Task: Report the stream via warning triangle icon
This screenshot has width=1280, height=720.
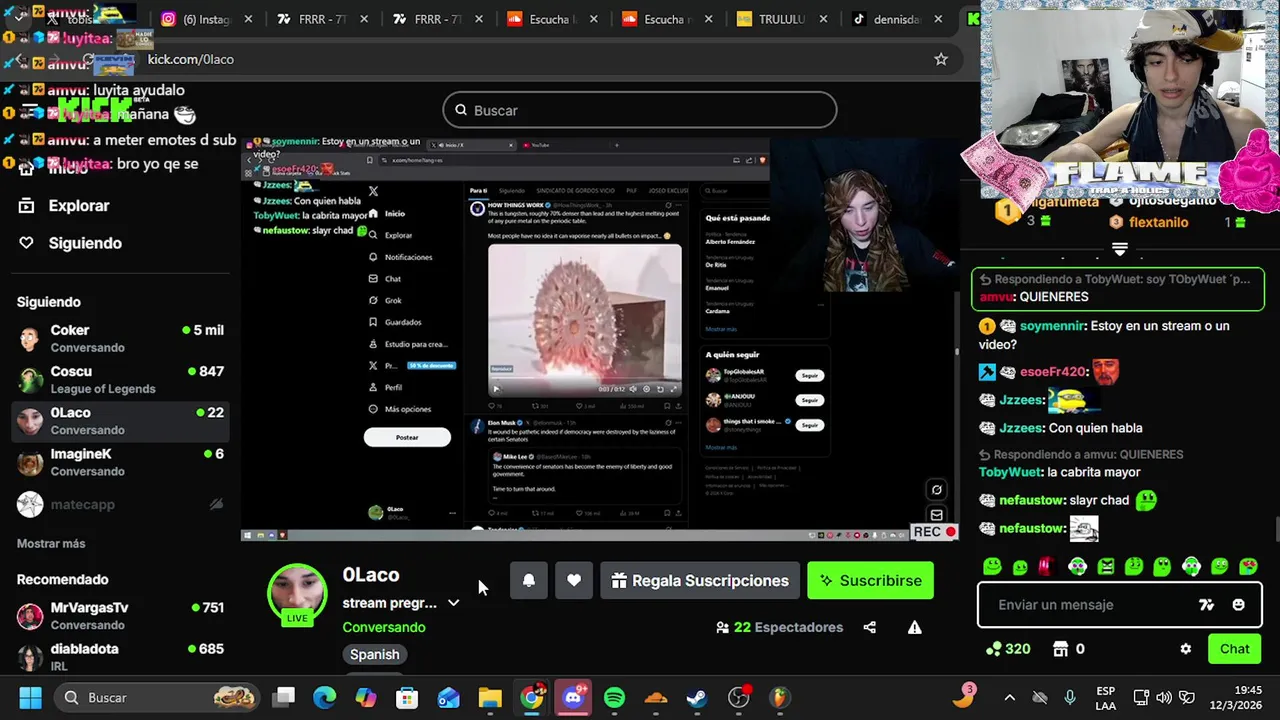Action: coord(915,627)
